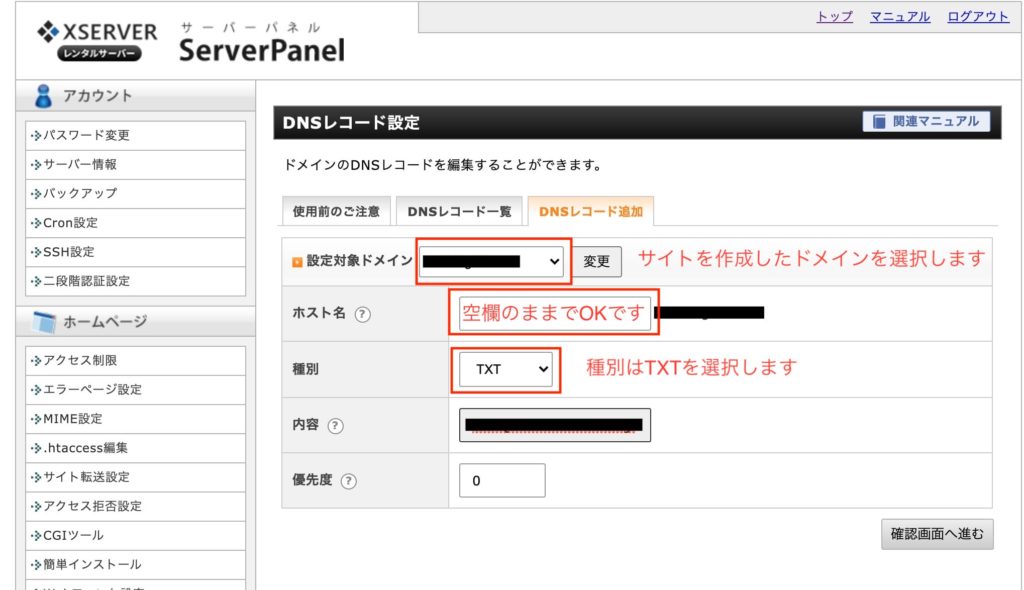
Task: Open the 関連マニュアル book icon button
Action: tap(926, 121)
